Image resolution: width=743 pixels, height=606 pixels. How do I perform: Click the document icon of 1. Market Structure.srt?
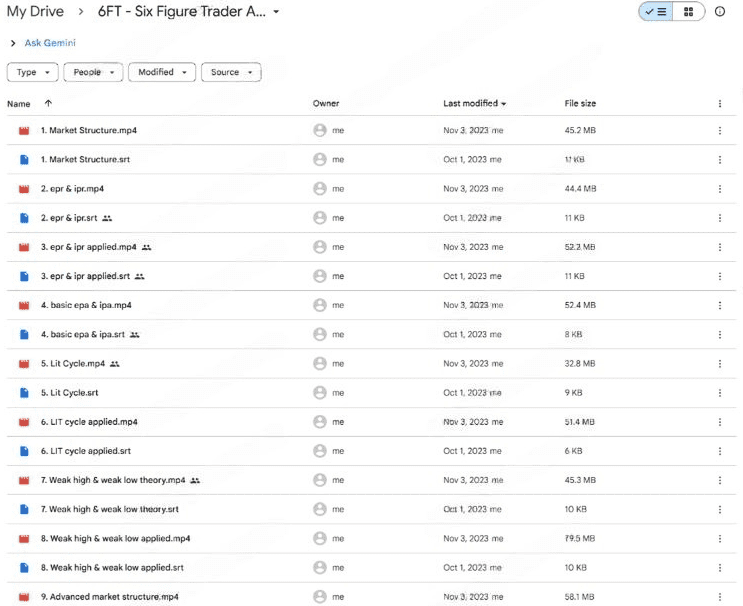24,160
